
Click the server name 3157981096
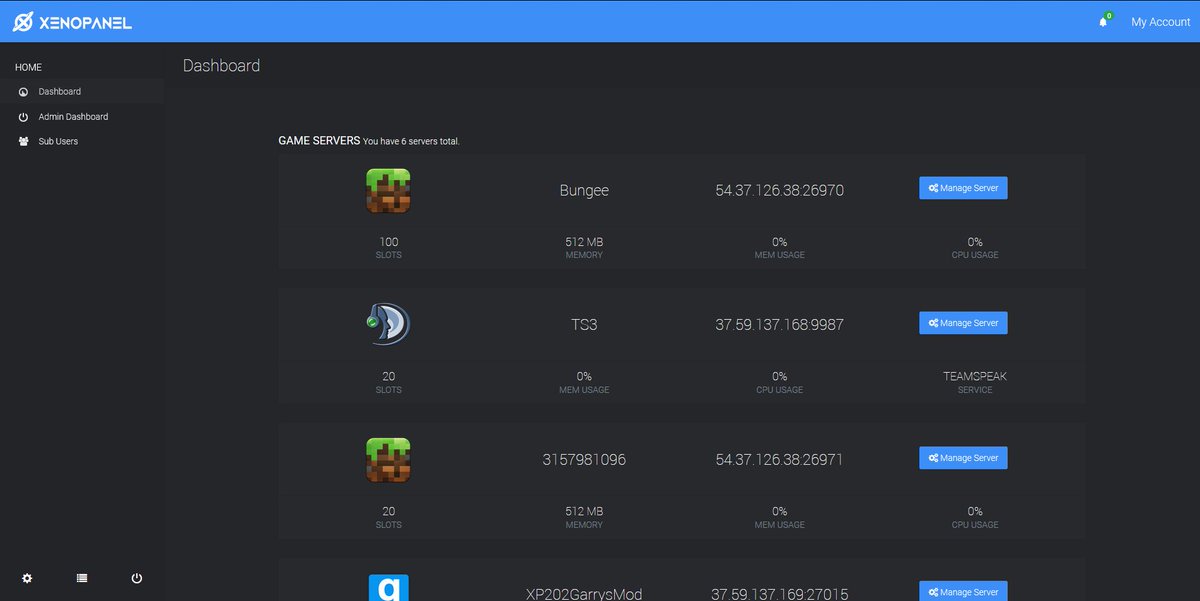[584, 460]
